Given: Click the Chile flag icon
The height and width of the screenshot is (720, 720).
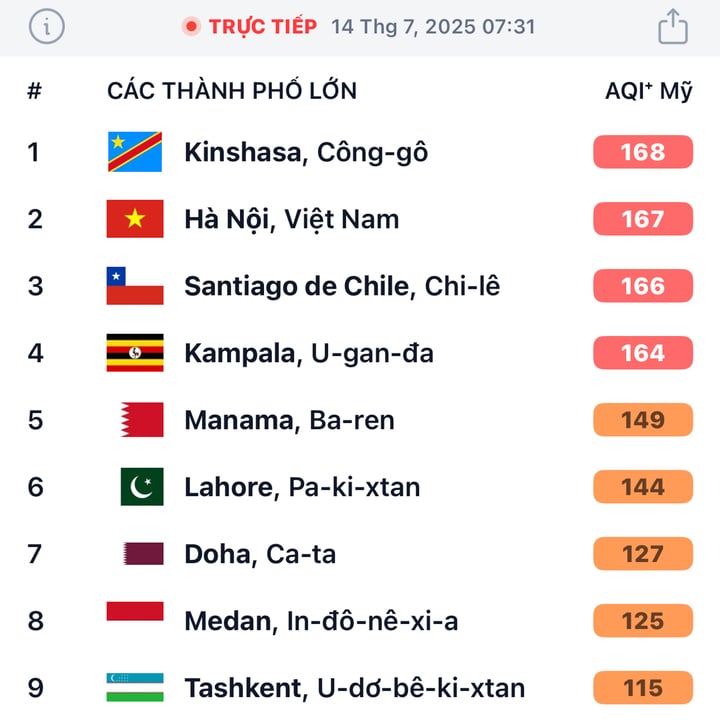Looking at the screenshot, I should (x=135, y=286).
